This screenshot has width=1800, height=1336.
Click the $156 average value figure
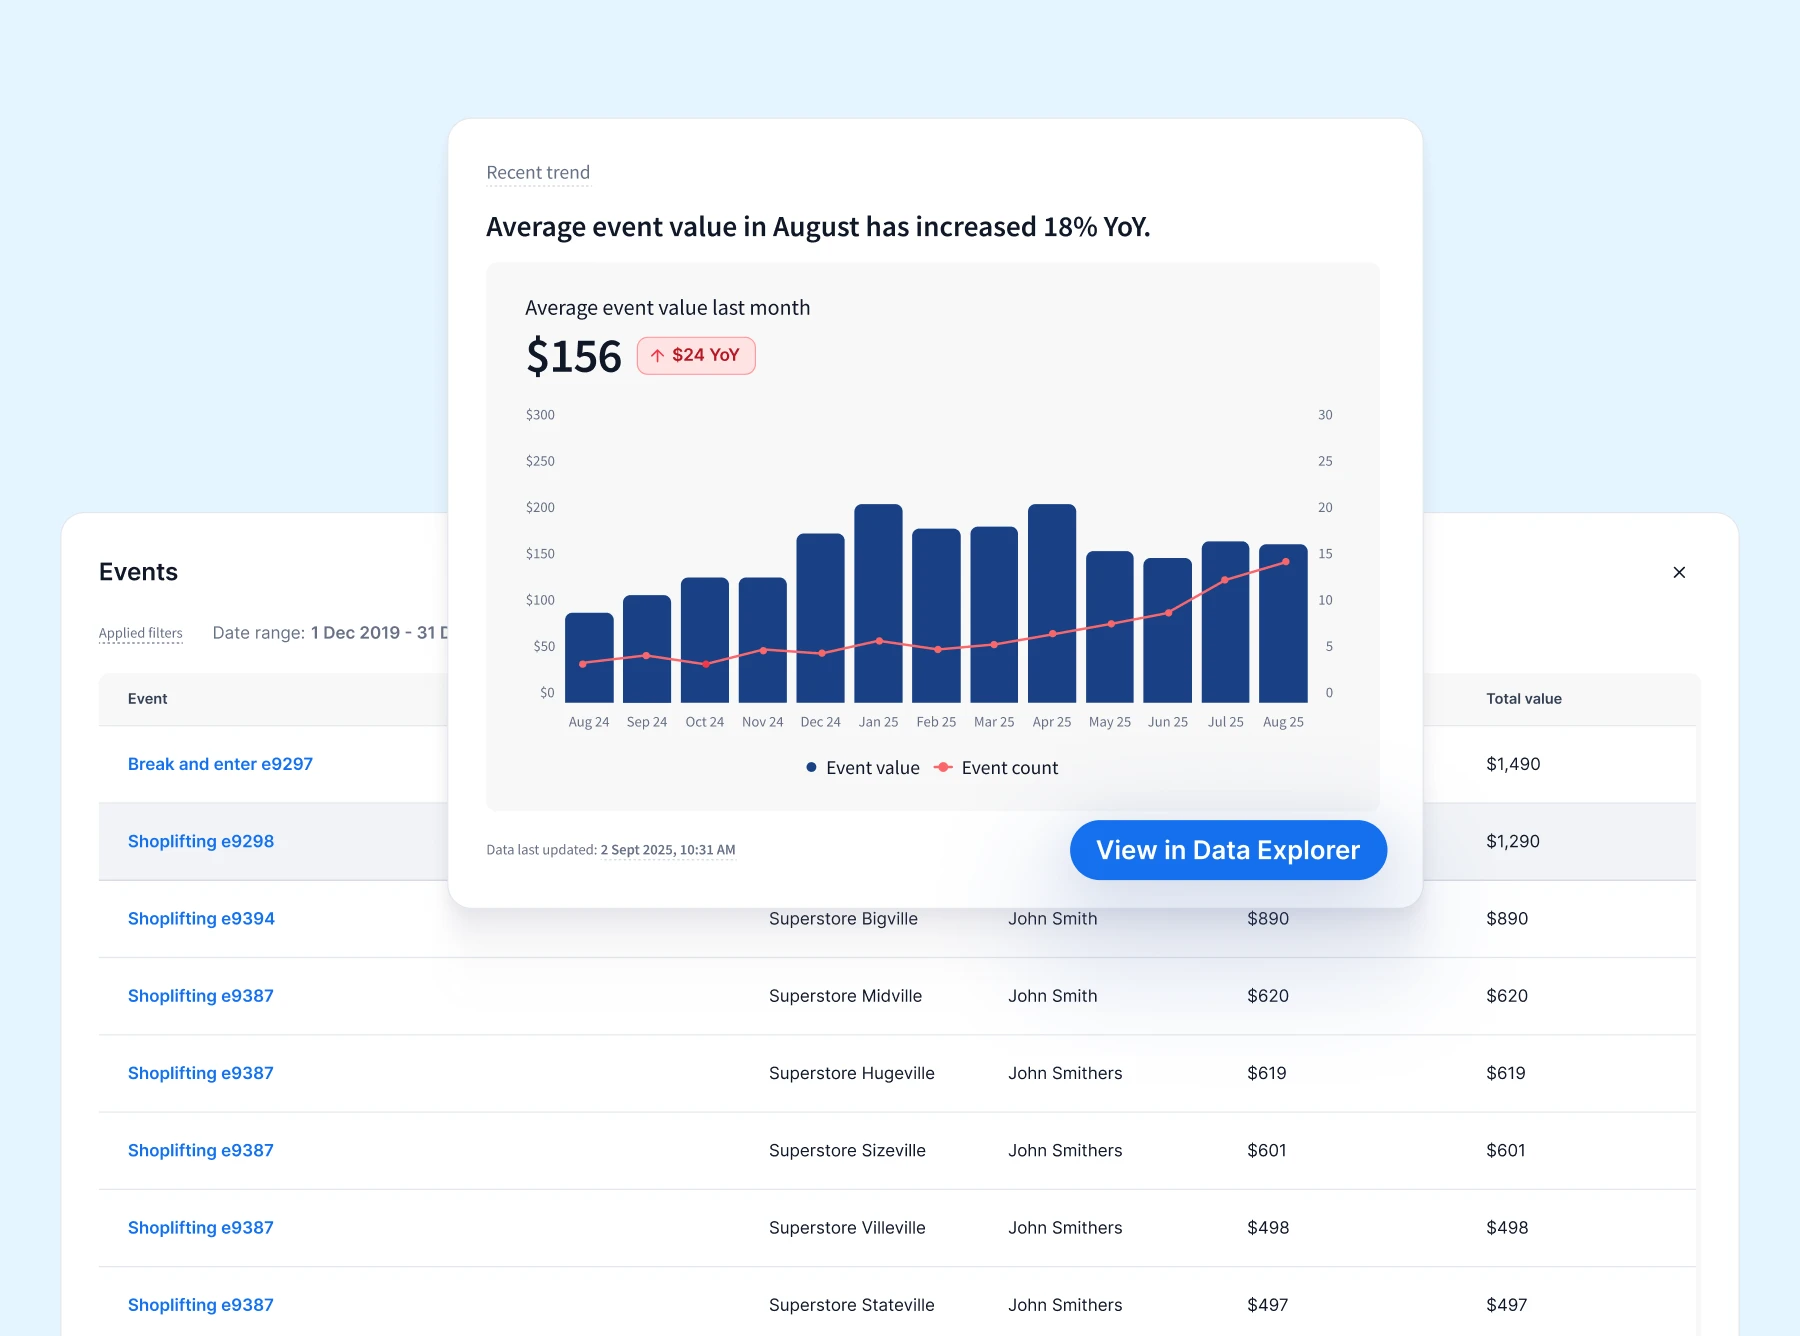[574, 357]
